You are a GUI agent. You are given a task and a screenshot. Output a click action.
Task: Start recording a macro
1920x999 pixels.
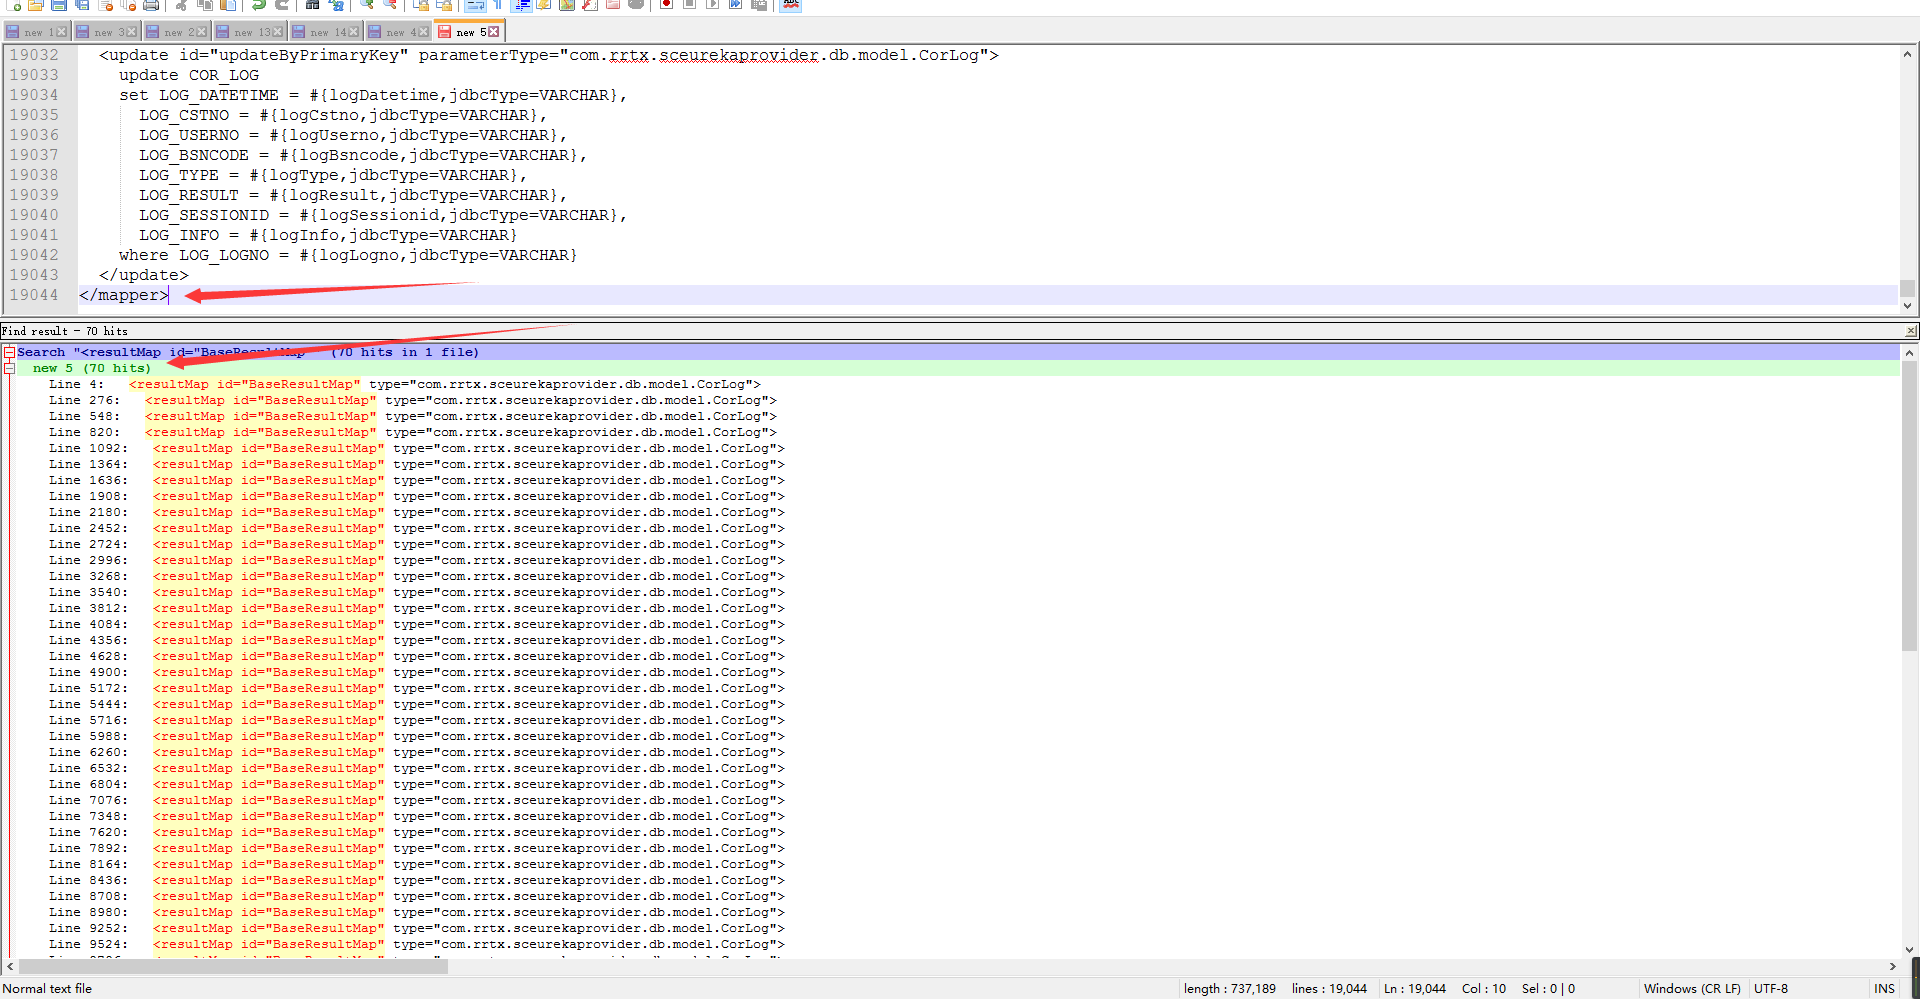coord(666,5)
